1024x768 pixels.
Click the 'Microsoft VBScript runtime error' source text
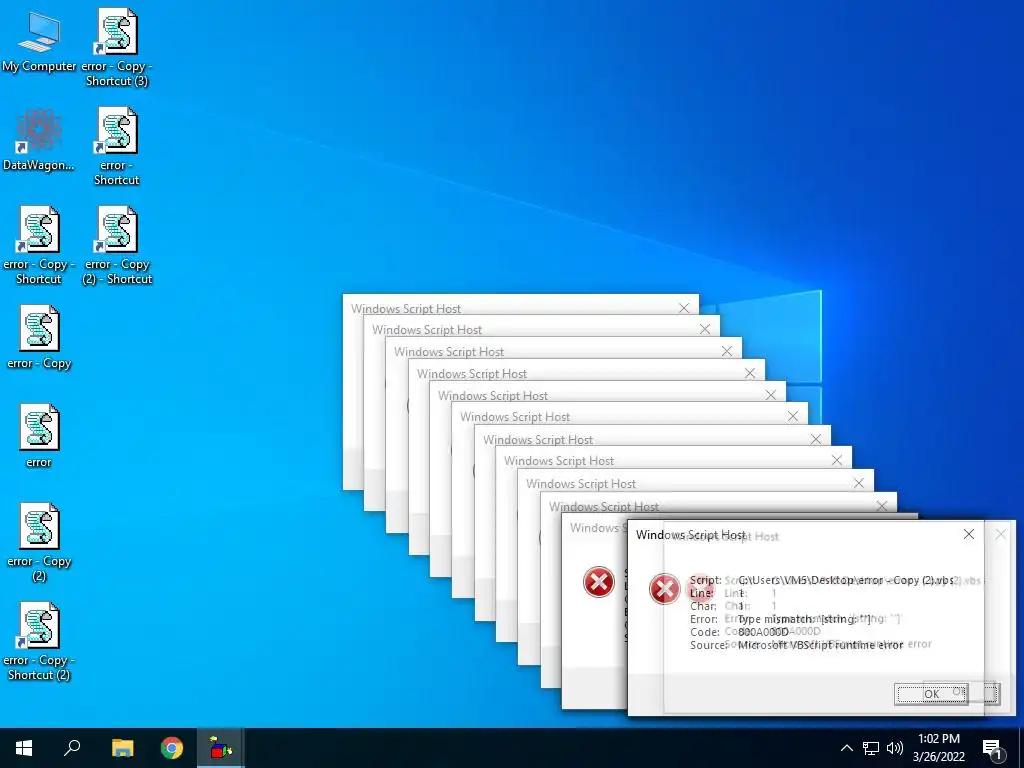820,645
